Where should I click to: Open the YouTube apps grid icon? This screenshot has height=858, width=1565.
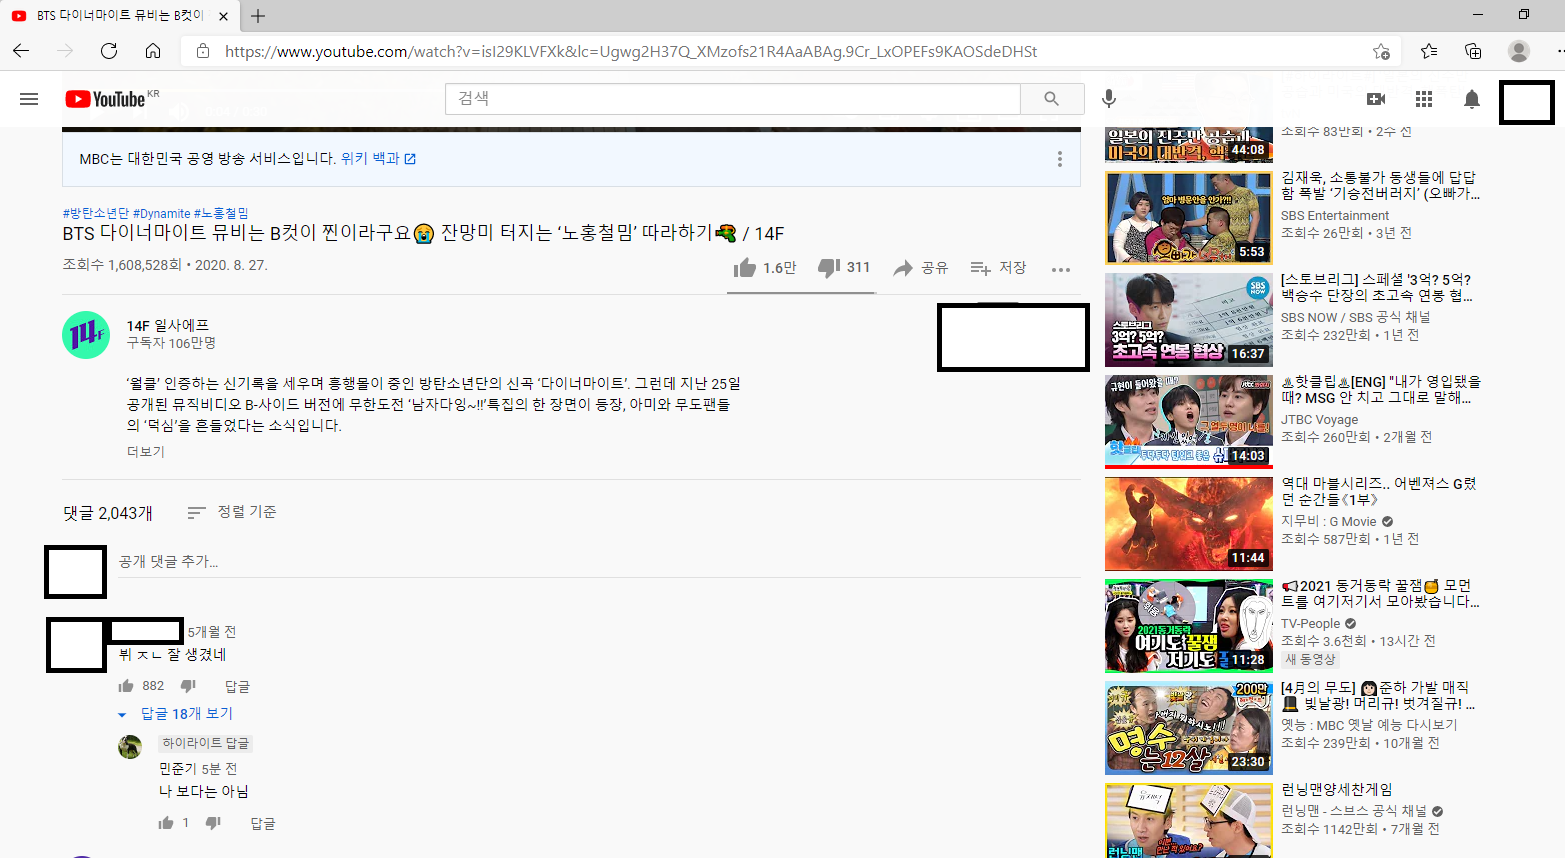click(1424, 99)
